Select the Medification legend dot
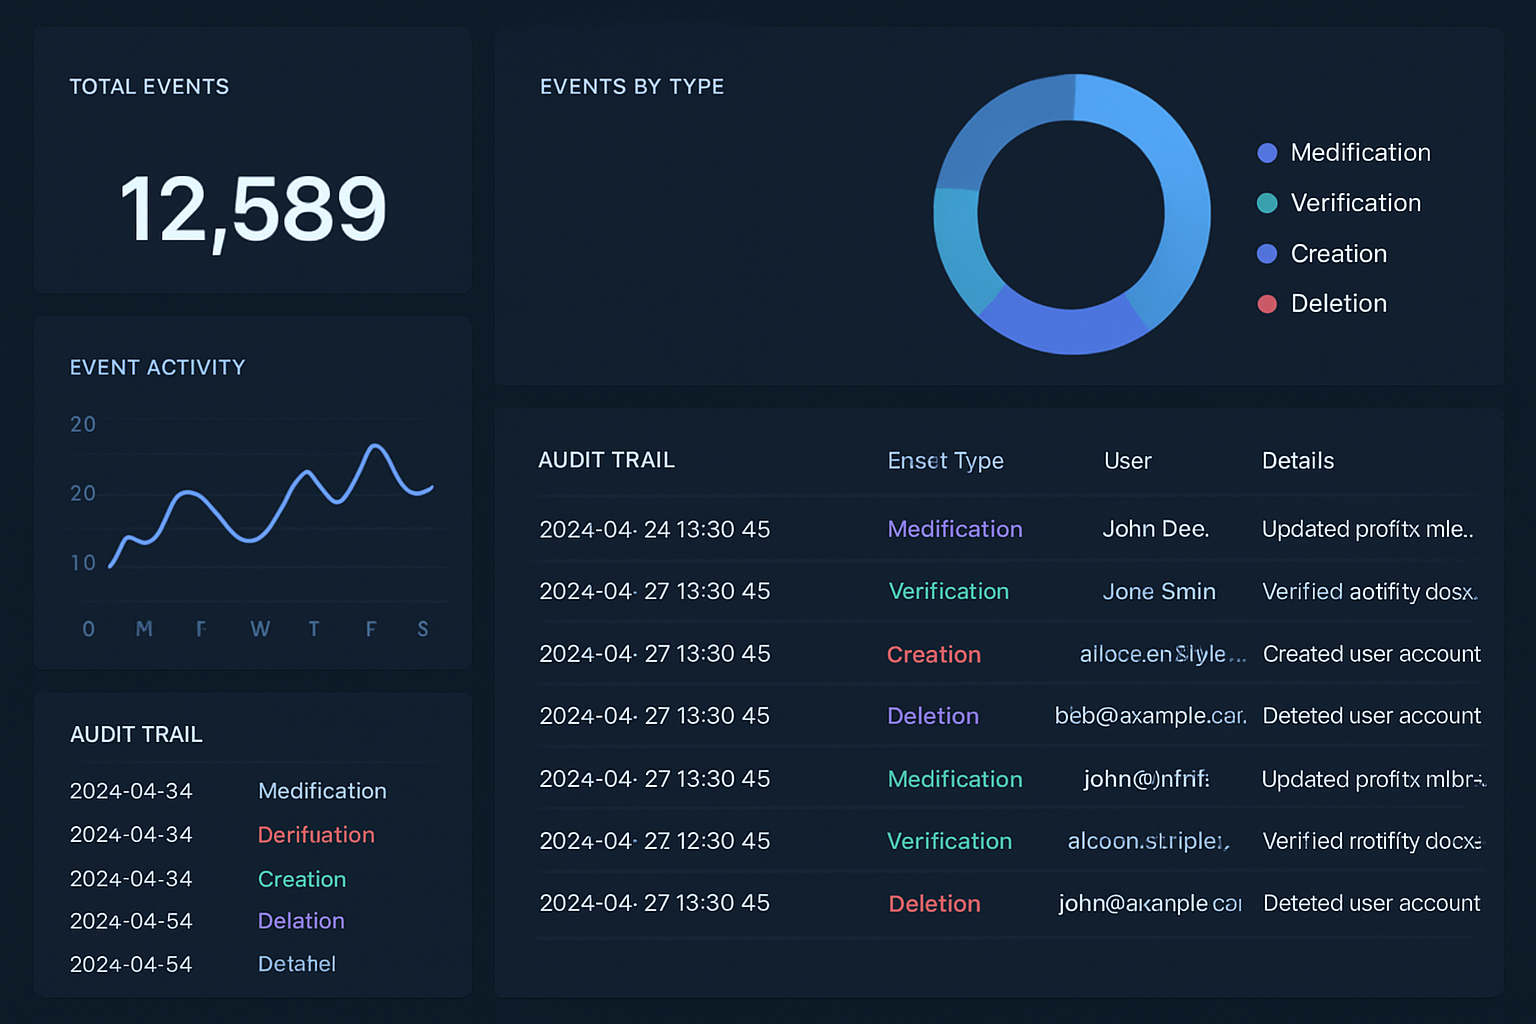 click(x=1267, y=152)
